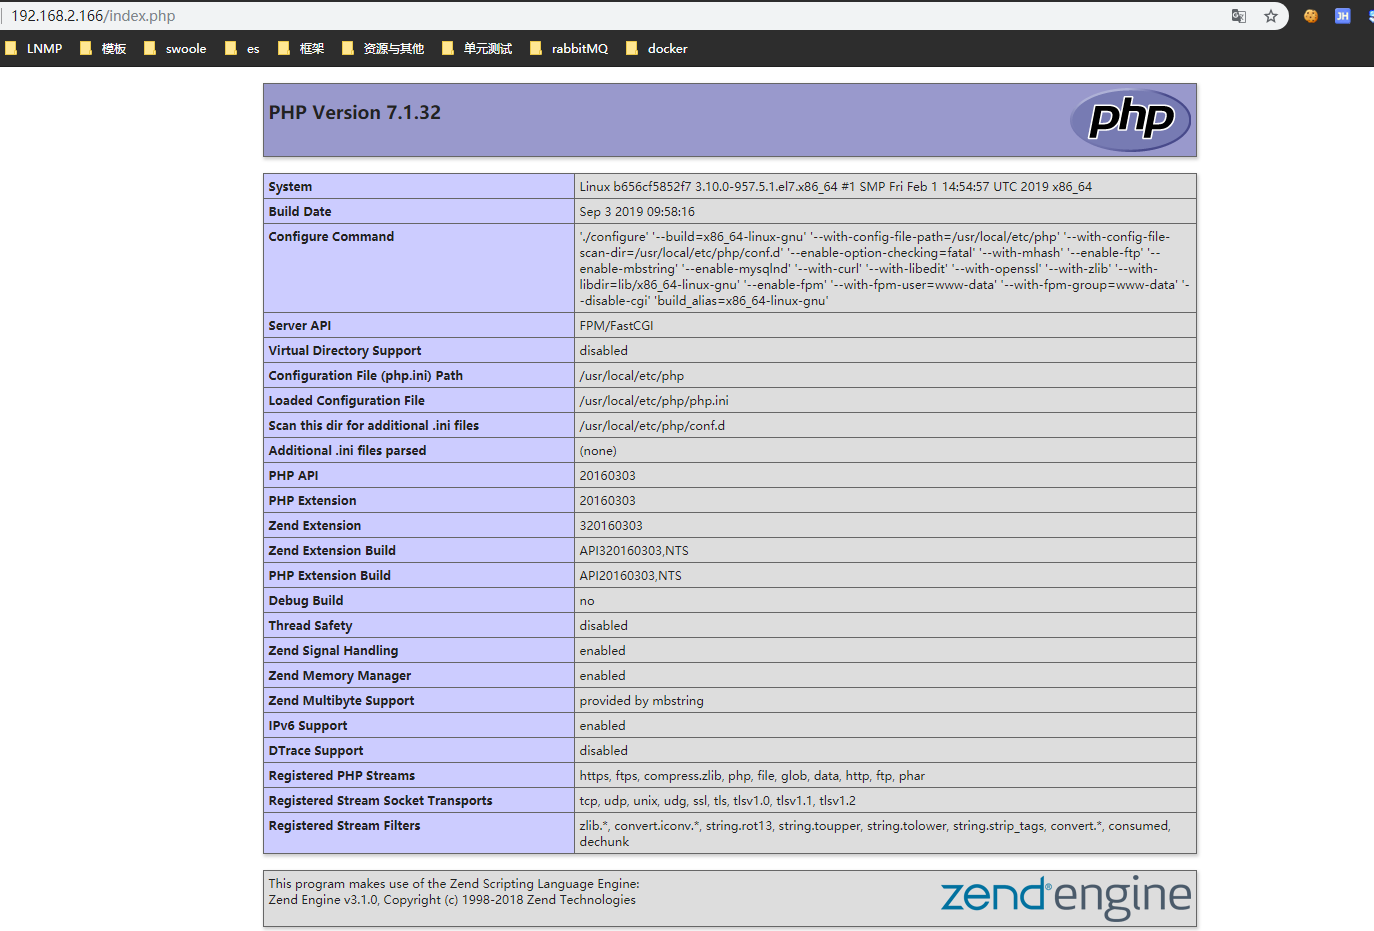Click the DTrace Support label
The height and width of the screenshot is (931, 1374).
click(x=316, y=751)
